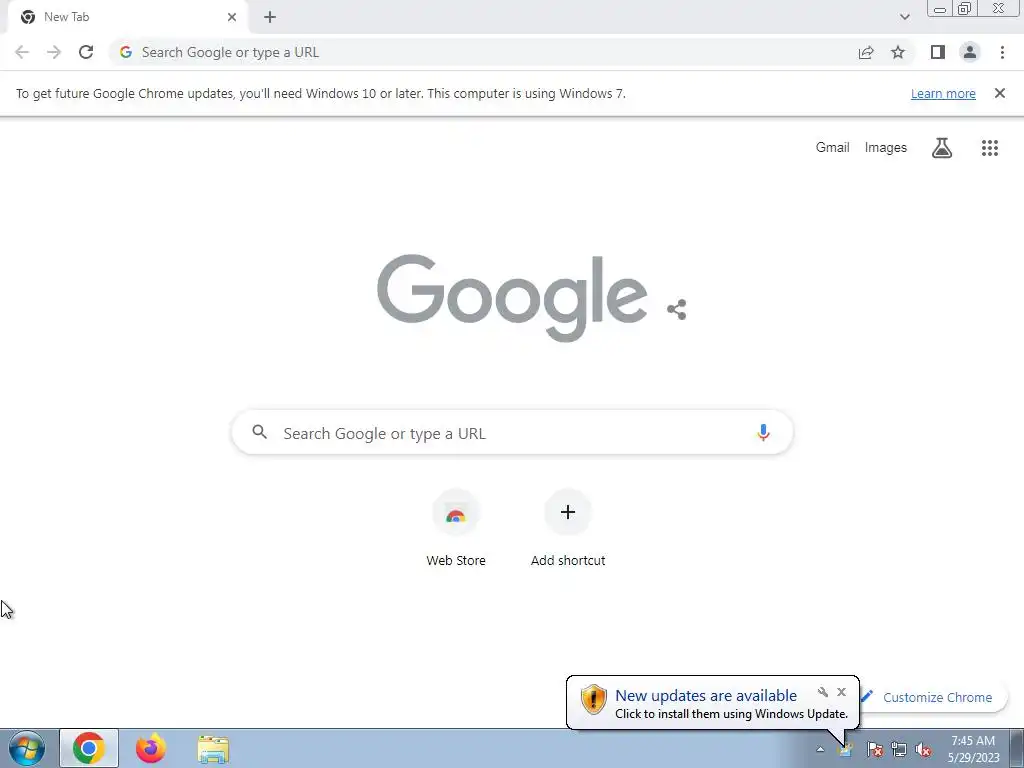The height and width of the screenshot is (768, 1024).
Task: Add a new shortcut tile
Action: pos(568,528)
